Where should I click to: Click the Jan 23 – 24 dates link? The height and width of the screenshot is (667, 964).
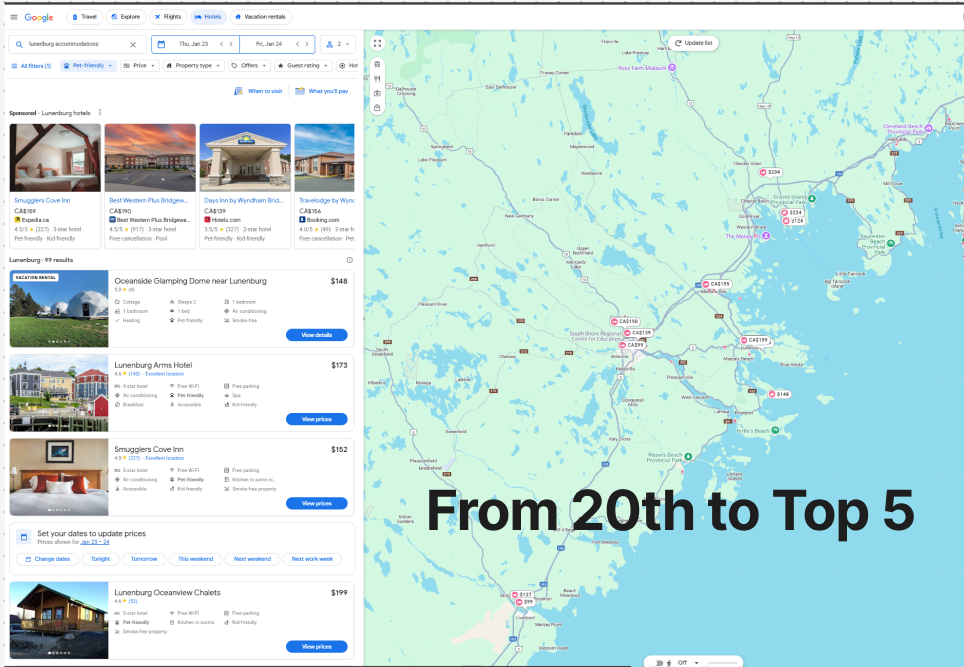pyautogui.click(x=95, y=542)
